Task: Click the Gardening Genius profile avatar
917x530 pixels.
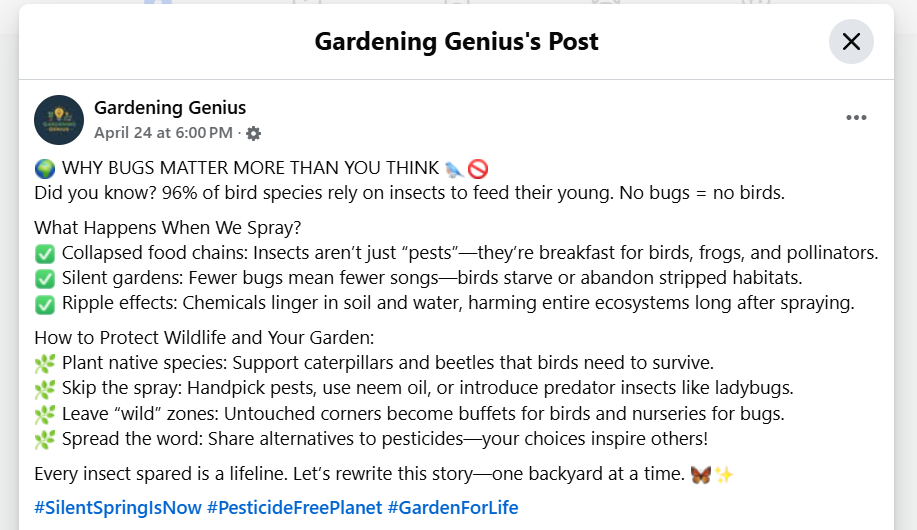Action: tap(59, 120)
